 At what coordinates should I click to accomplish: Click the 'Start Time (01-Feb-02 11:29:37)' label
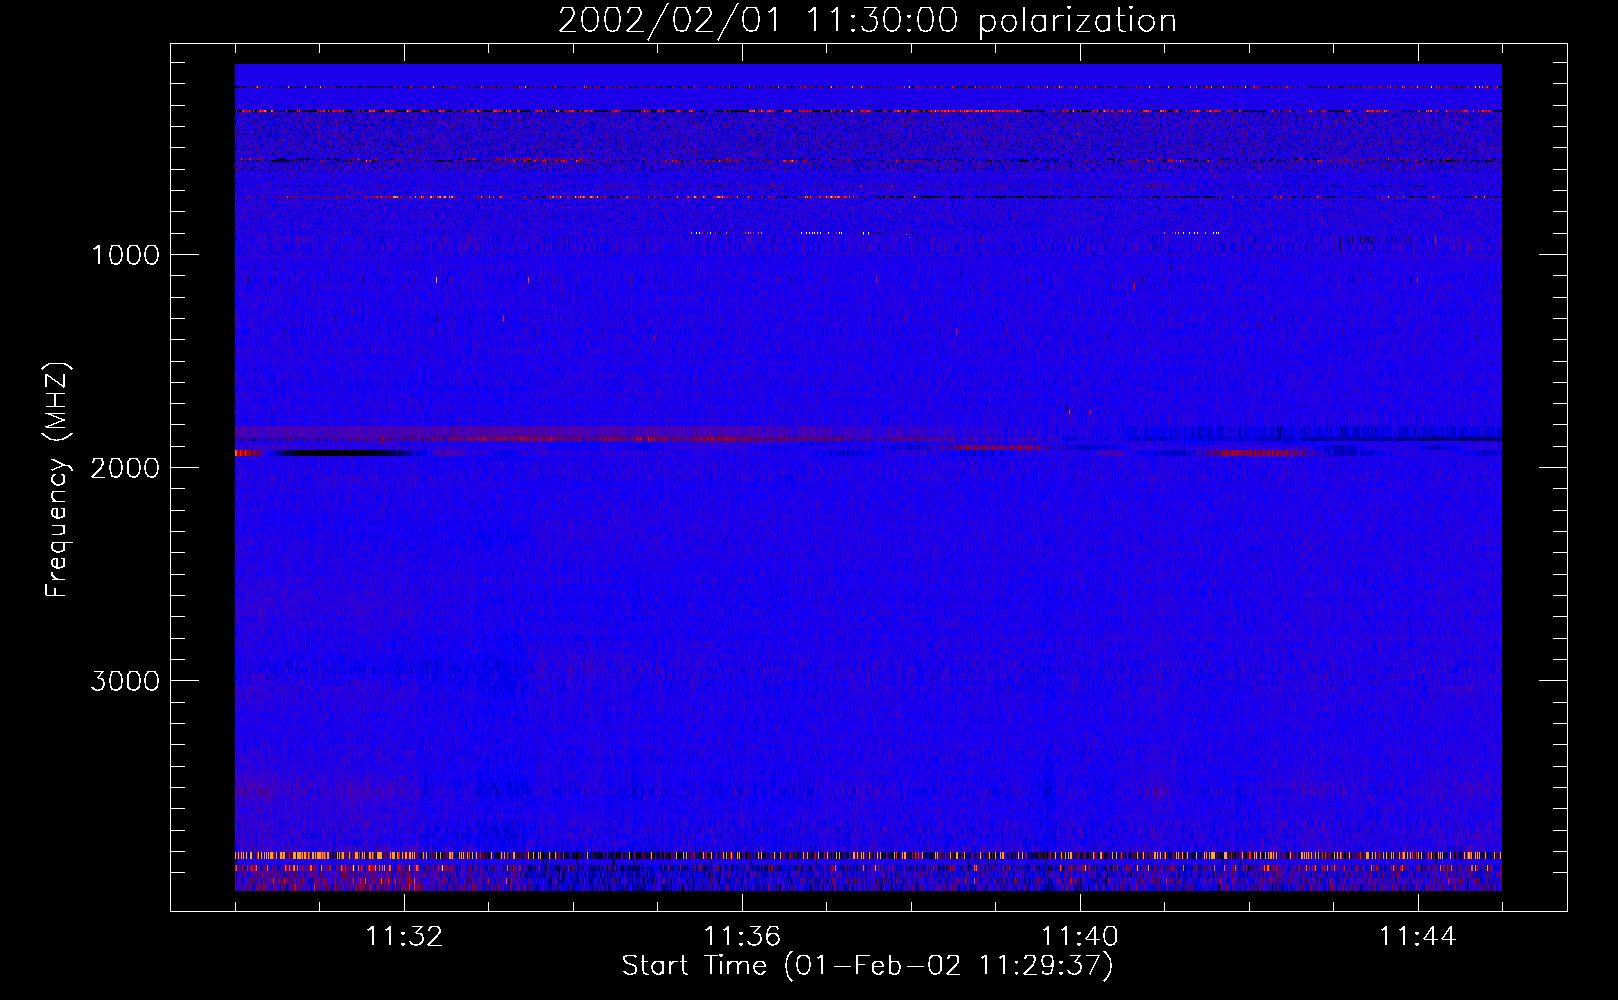click(x=867, y=966)
